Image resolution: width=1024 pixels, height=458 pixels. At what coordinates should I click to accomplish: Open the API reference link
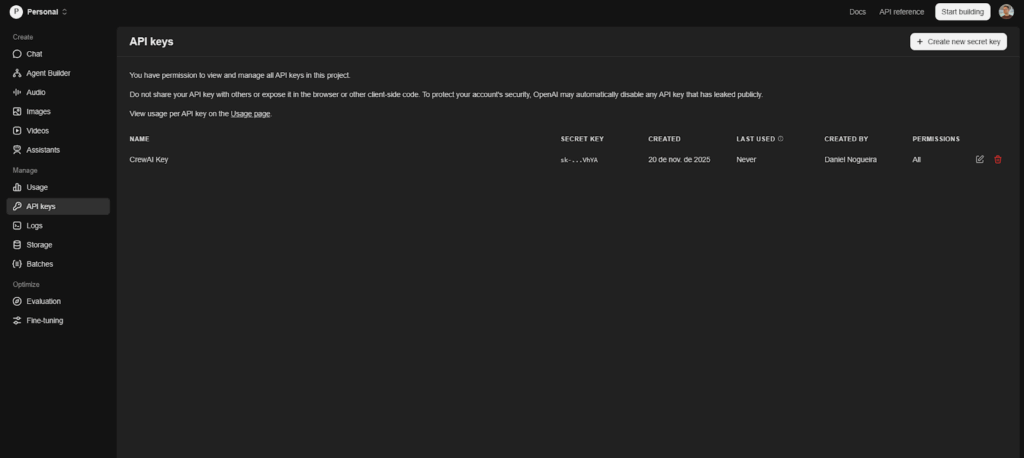coord(901,12)
